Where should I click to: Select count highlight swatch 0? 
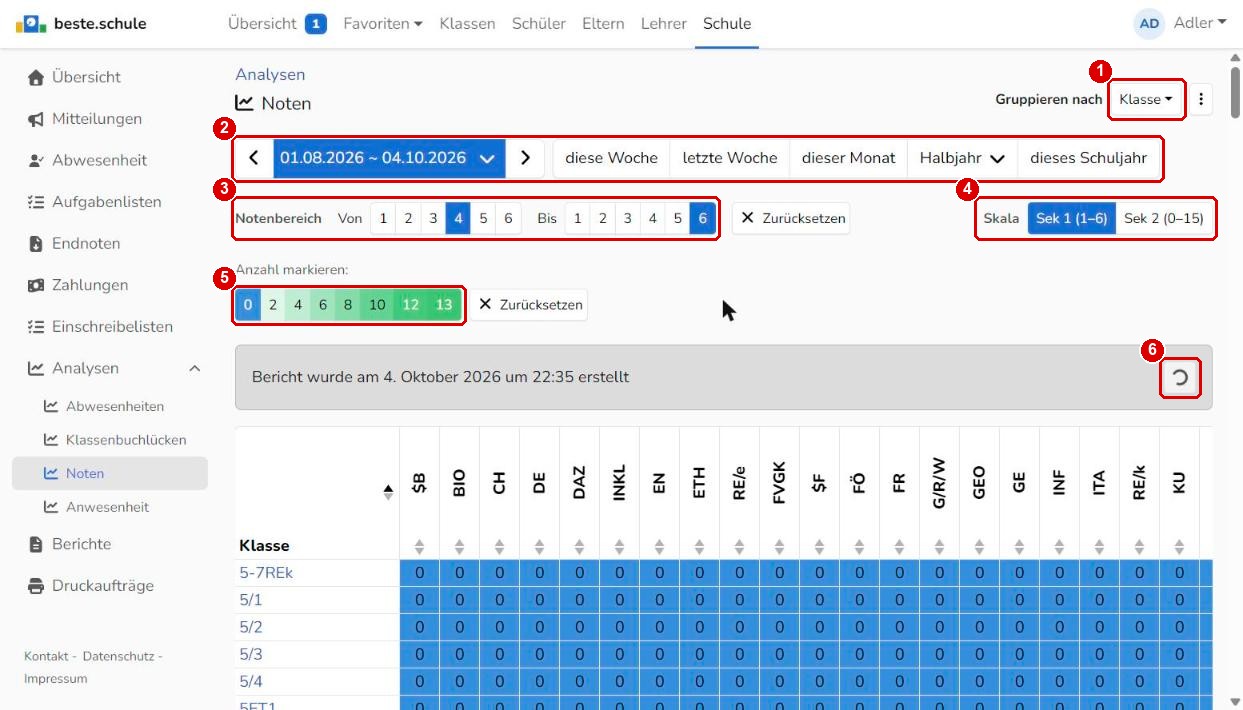tap(248, 305)
